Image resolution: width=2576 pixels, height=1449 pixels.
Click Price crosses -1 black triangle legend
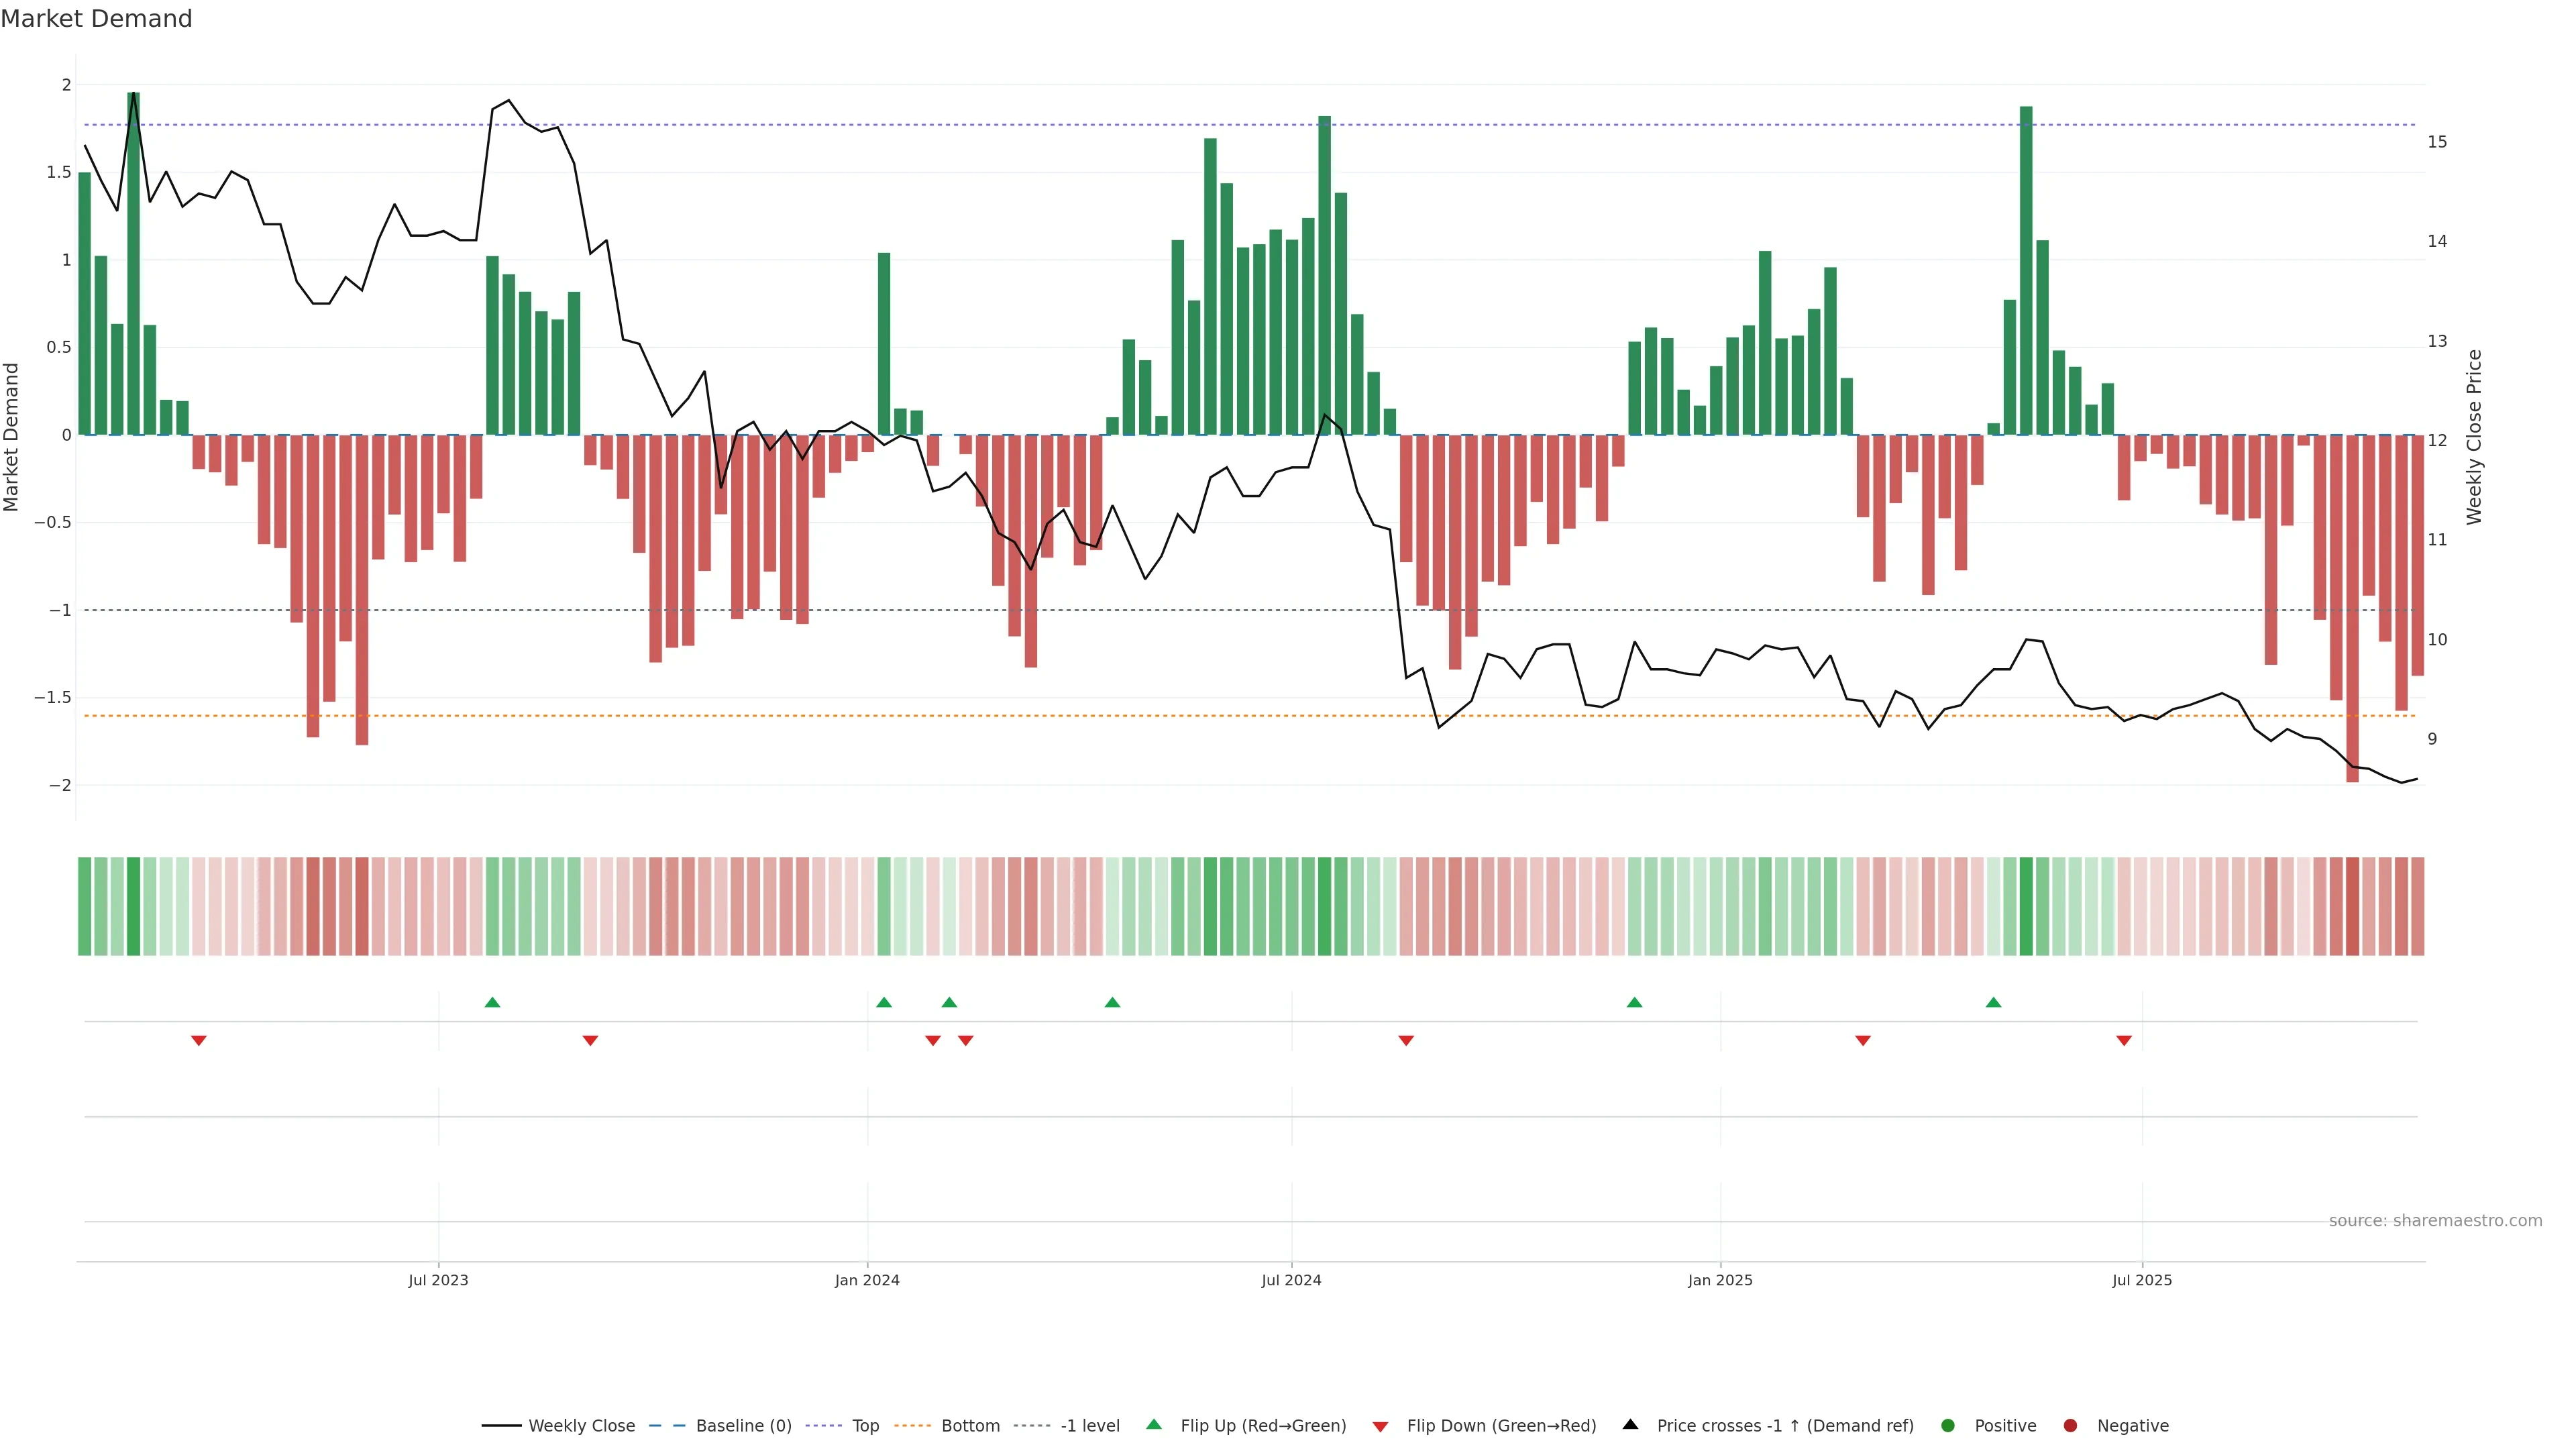1630,1425
